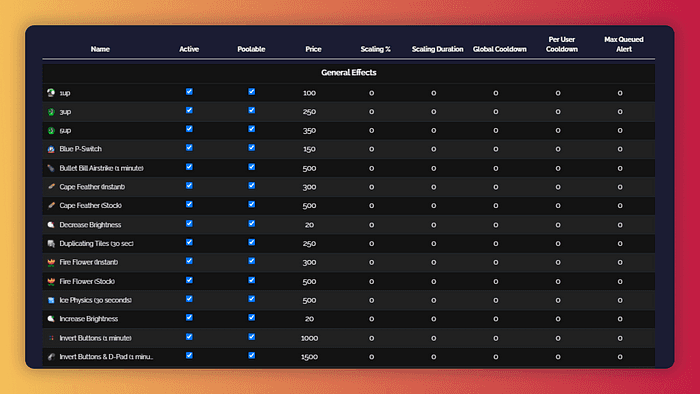The image size is (700, 394).
Task: Click the Invert Buttons (1 minute) icon
Action: [51, 338]
